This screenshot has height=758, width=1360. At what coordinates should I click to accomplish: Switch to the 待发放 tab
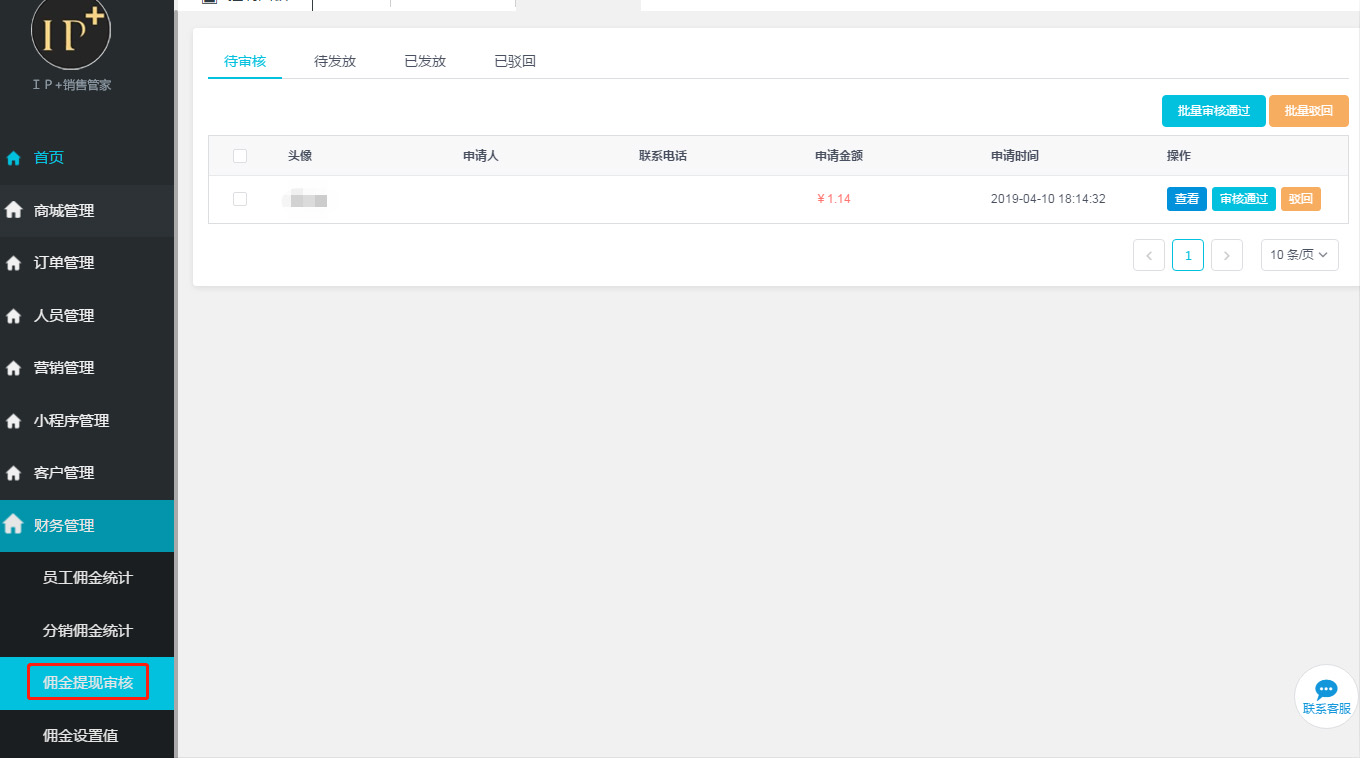(335, 61)
